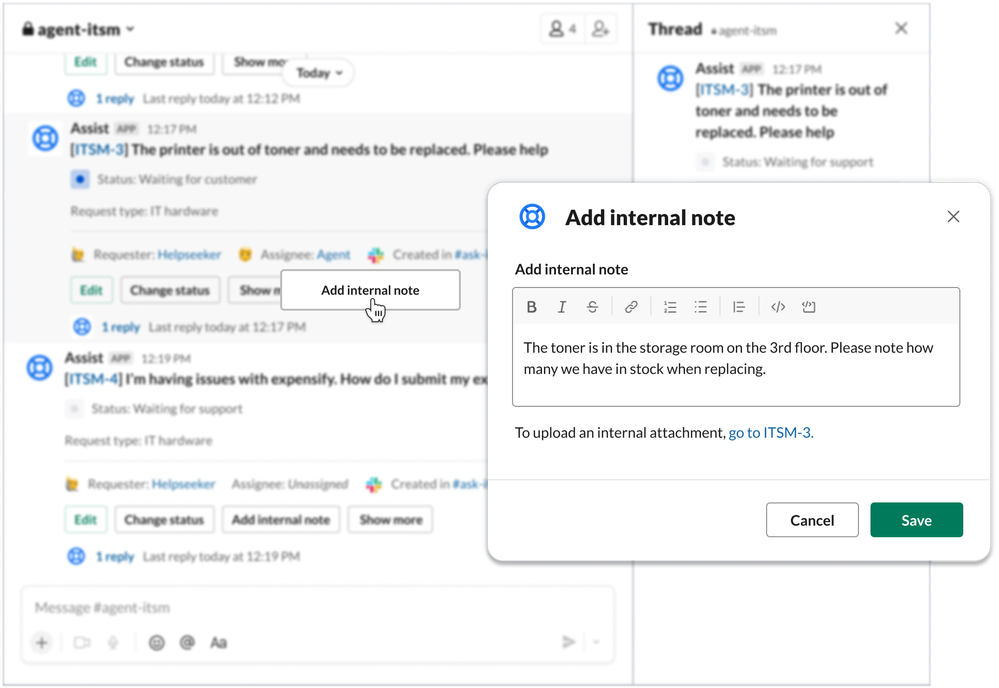Add internal note to ITSM-4
Image resolution: width=999 pixels, height=688 pixels.
tap(281, 519)
